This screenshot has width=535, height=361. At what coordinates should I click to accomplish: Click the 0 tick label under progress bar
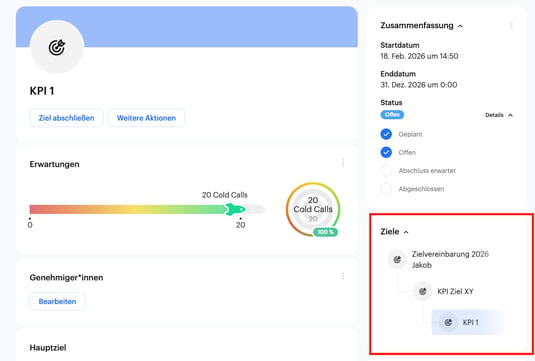coord(30,225)
